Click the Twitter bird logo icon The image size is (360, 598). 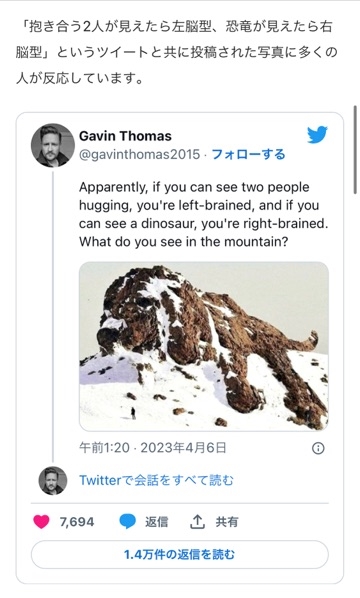click(x=317, y=134)
